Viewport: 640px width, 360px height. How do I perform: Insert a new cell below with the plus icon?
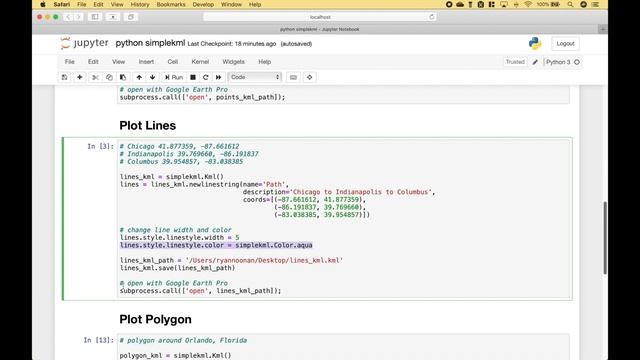pos(80,77)
